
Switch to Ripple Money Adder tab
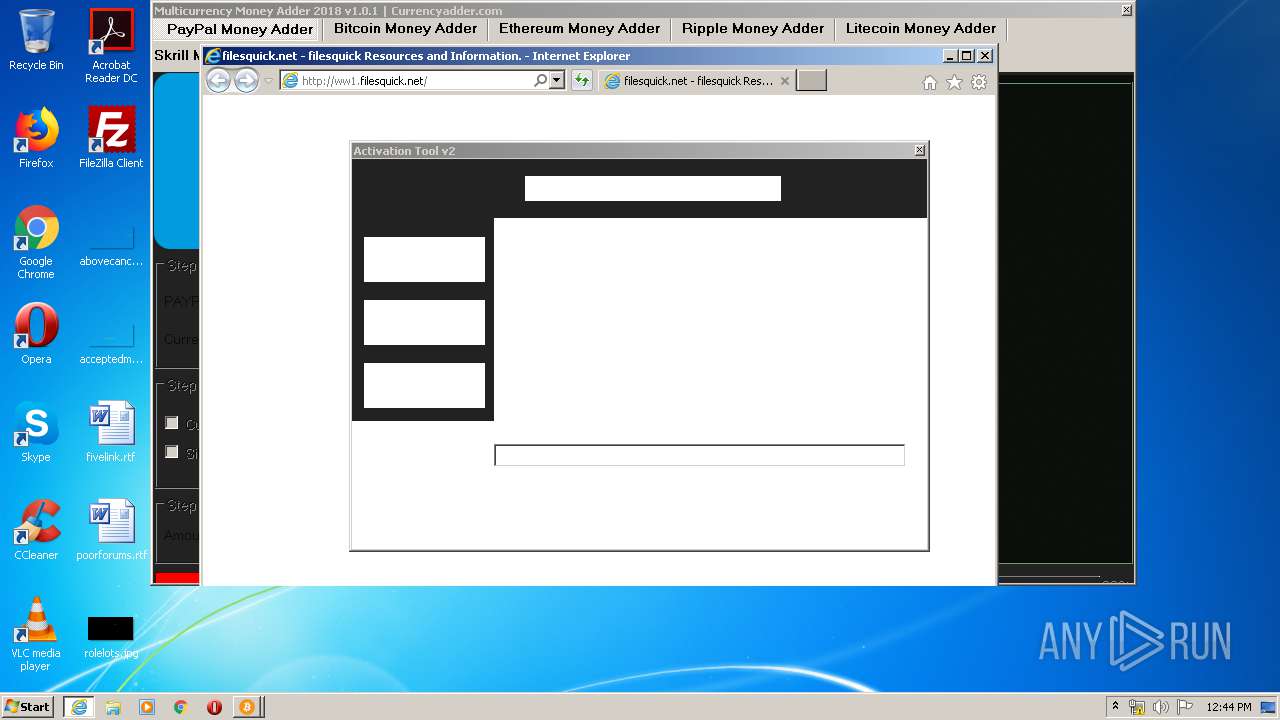point(753,29)
